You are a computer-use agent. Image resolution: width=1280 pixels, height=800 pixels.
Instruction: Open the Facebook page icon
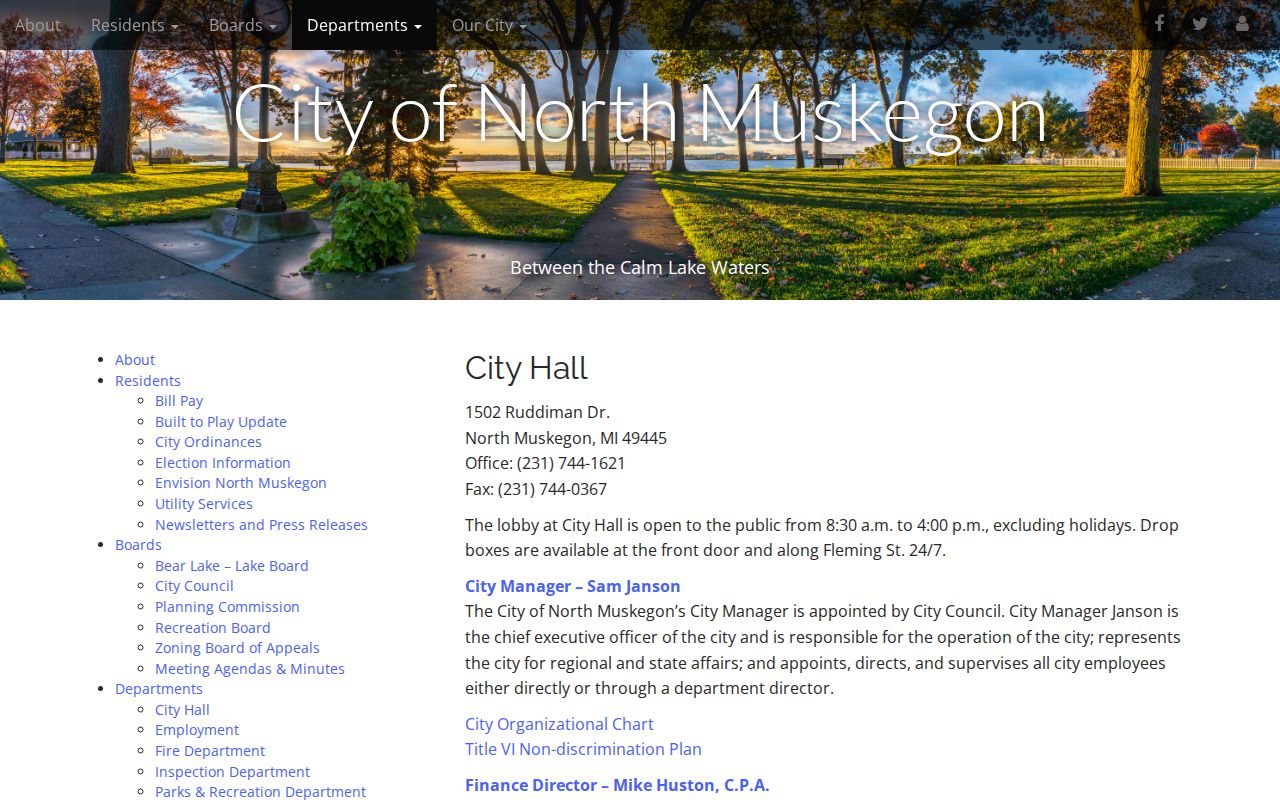[1159, 24]
